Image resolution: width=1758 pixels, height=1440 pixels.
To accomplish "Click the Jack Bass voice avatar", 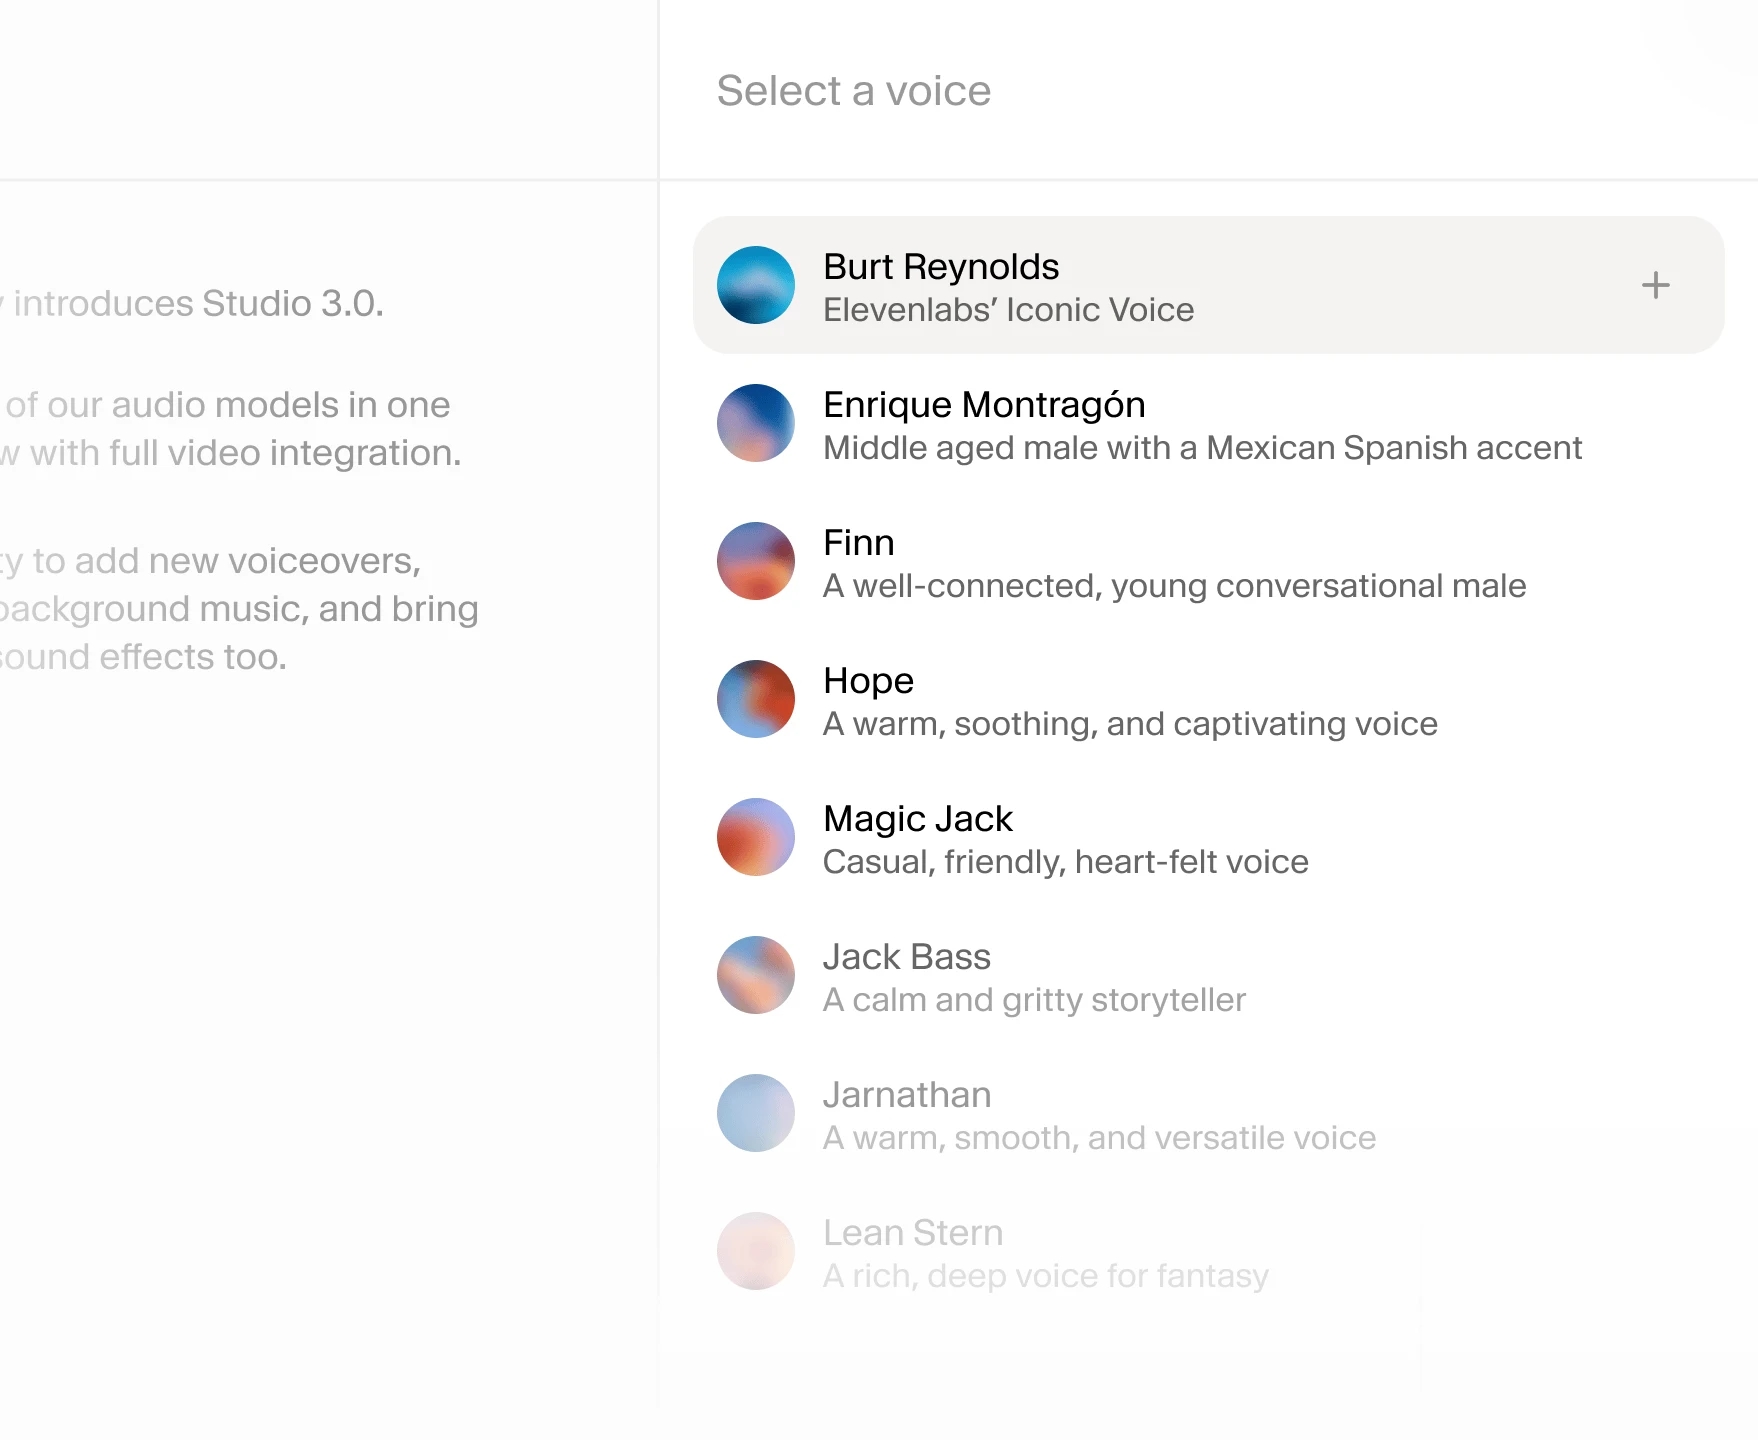I will 756,975.
